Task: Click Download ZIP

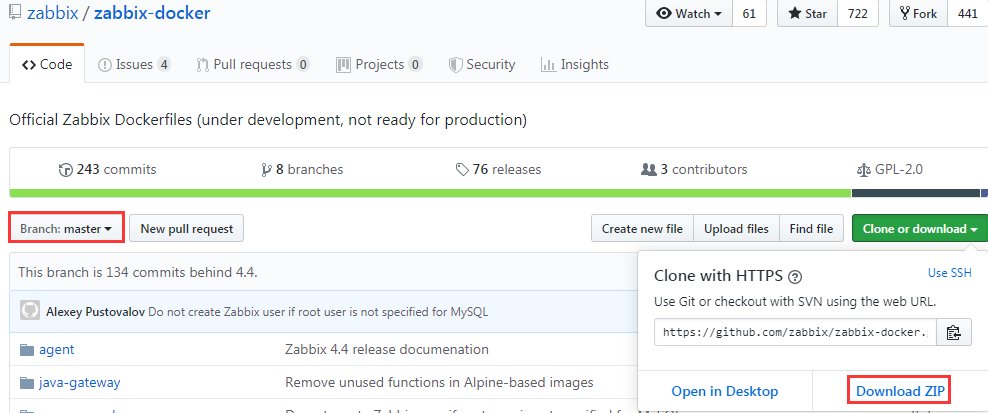Action: [900, 392]
